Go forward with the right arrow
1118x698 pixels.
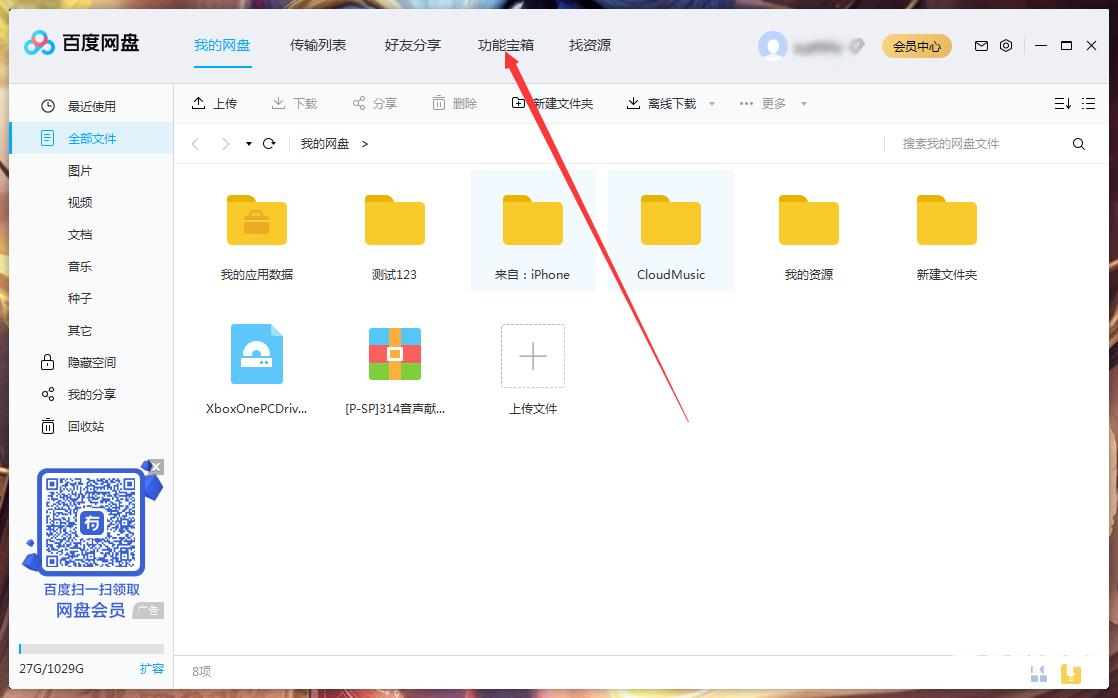pyautogui.click(x=225, y=144)
